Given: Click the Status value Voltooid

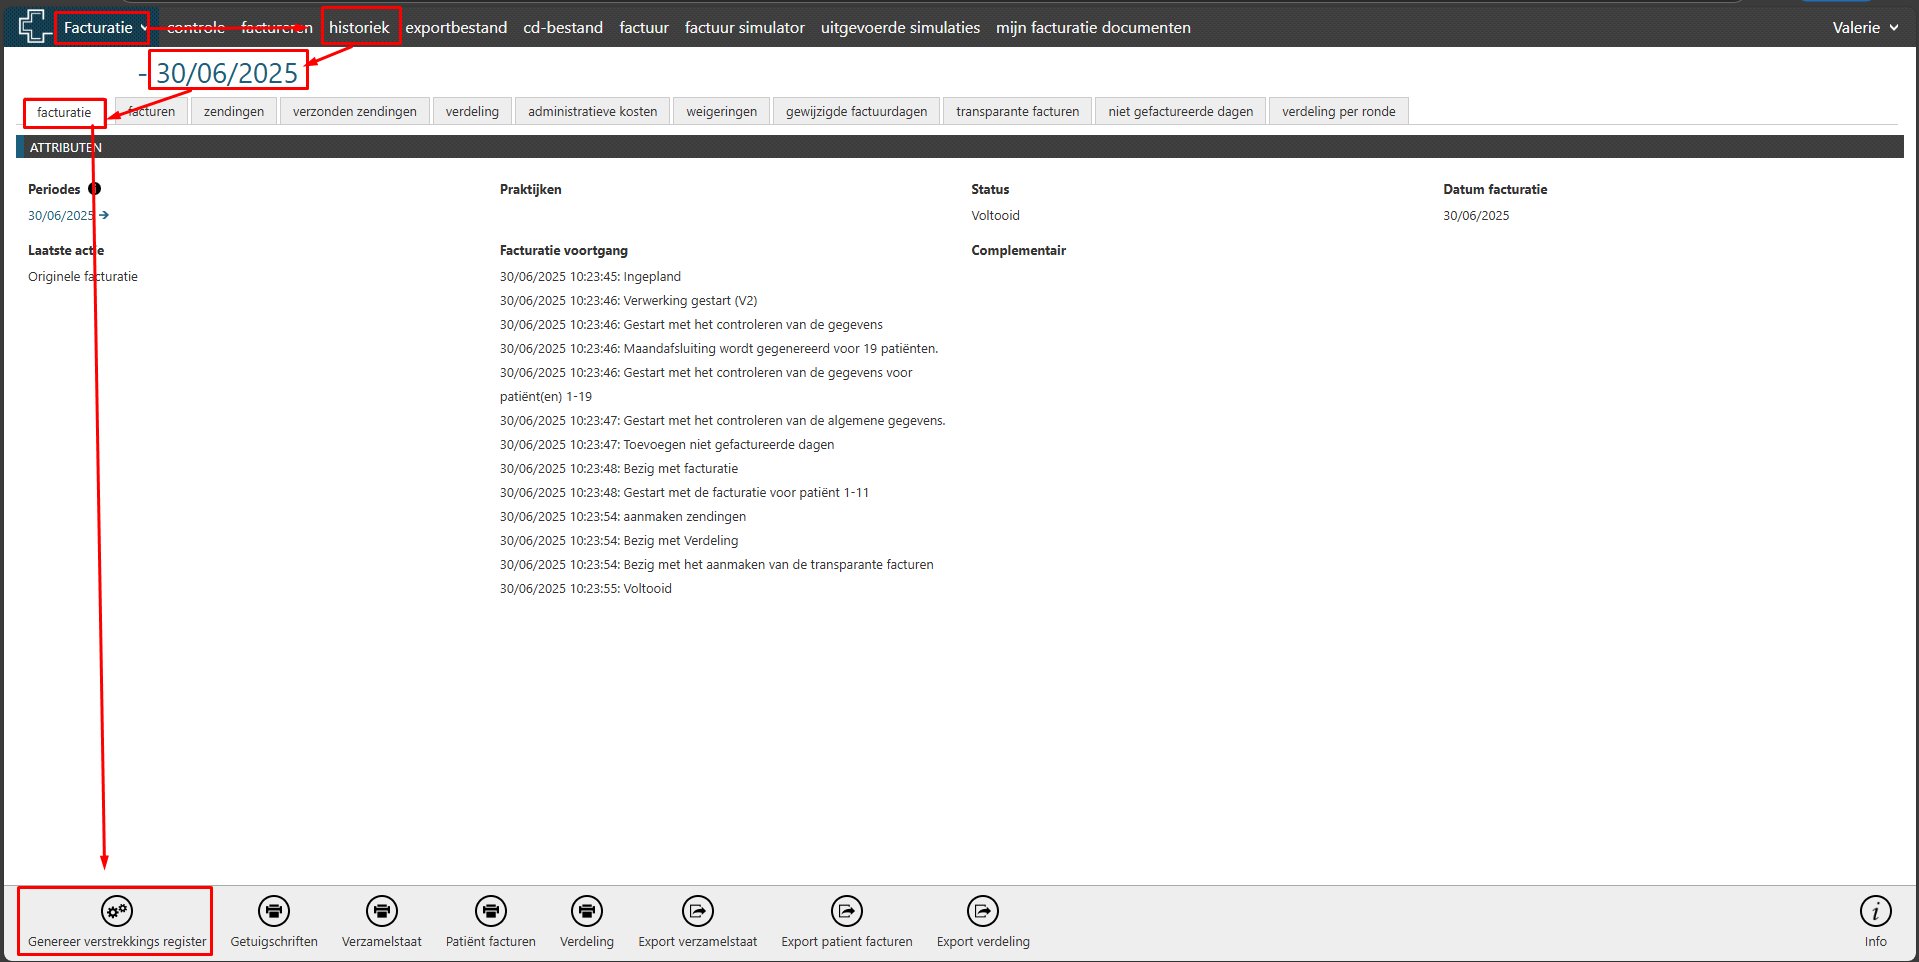Looking at the screenshot, I should [995, 215].
